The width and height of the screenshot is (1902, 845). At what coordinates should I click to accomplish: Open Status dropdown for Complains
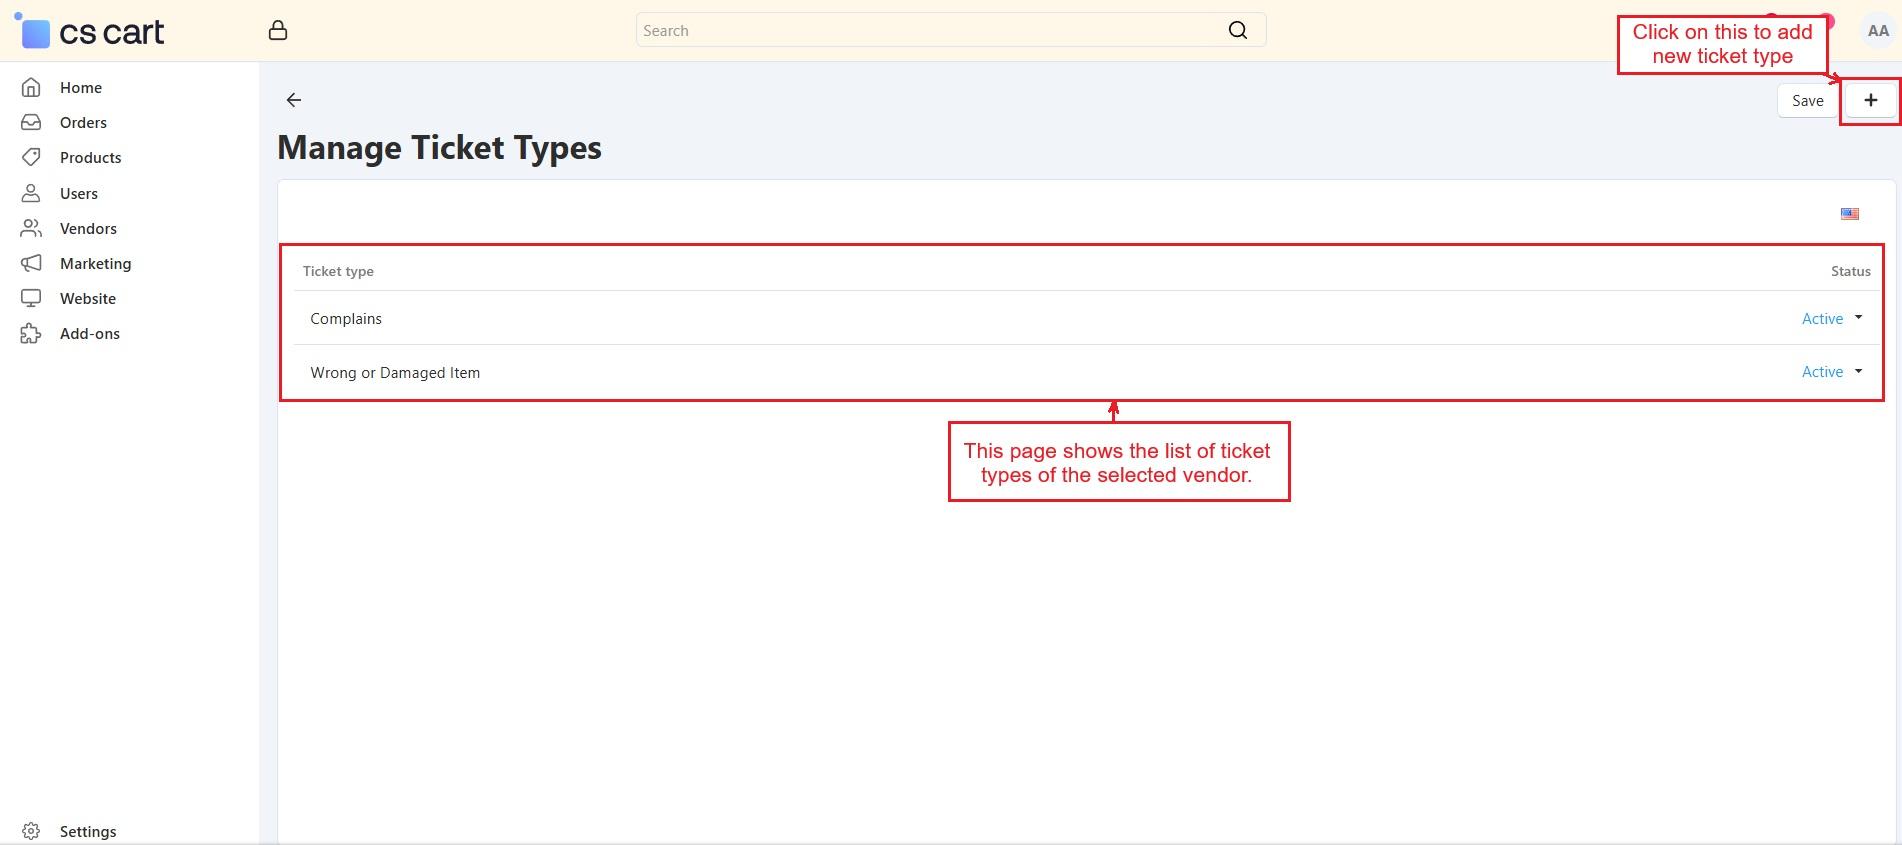[1831, 318]
